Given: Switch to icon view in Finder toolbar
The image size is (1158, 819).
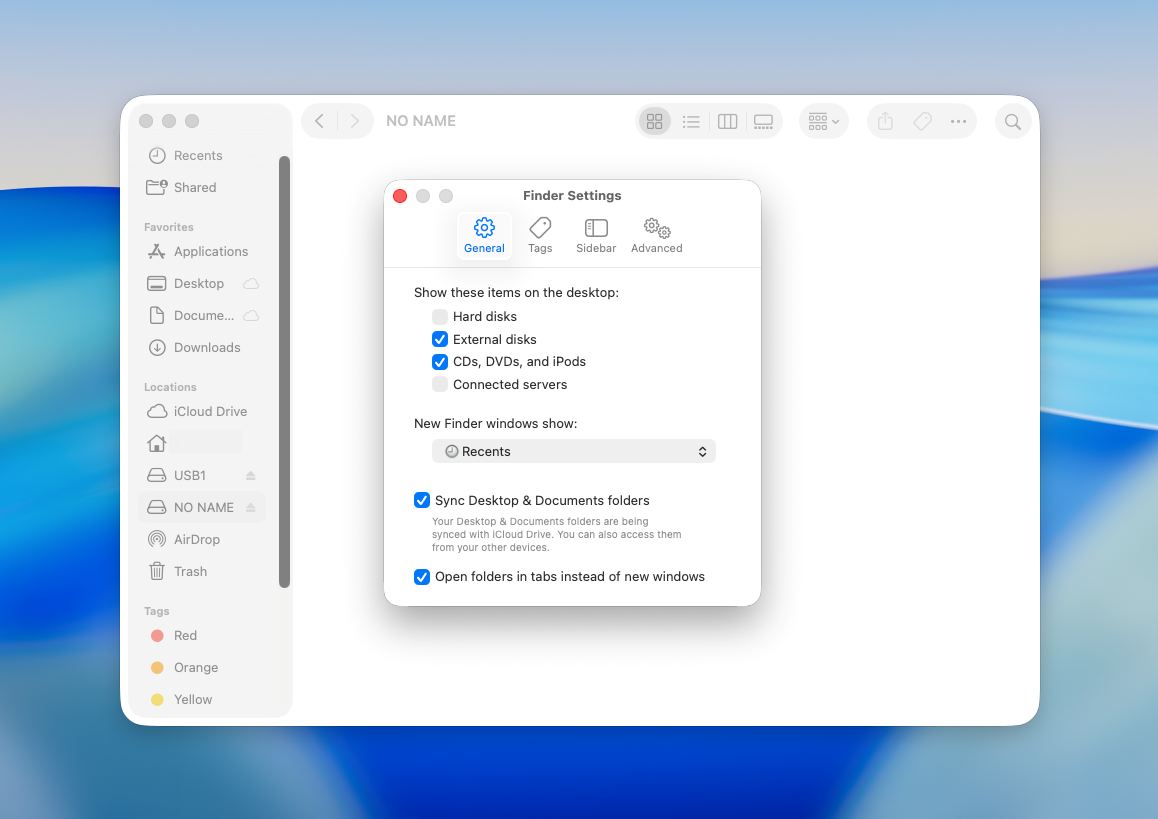Looking at the screenshot, I should (654, 121).
